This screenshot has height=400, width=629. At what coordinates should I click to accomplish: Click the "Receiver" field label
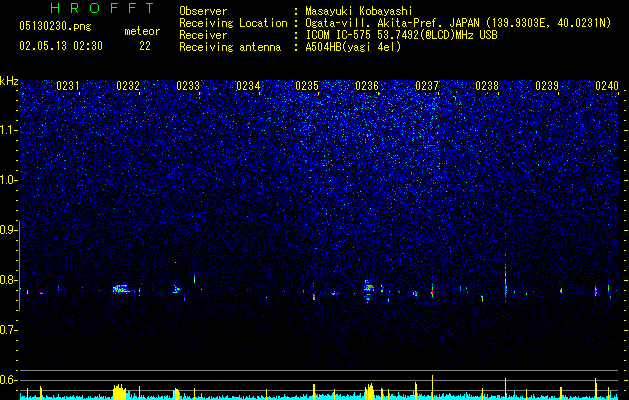tap(203, 35)
